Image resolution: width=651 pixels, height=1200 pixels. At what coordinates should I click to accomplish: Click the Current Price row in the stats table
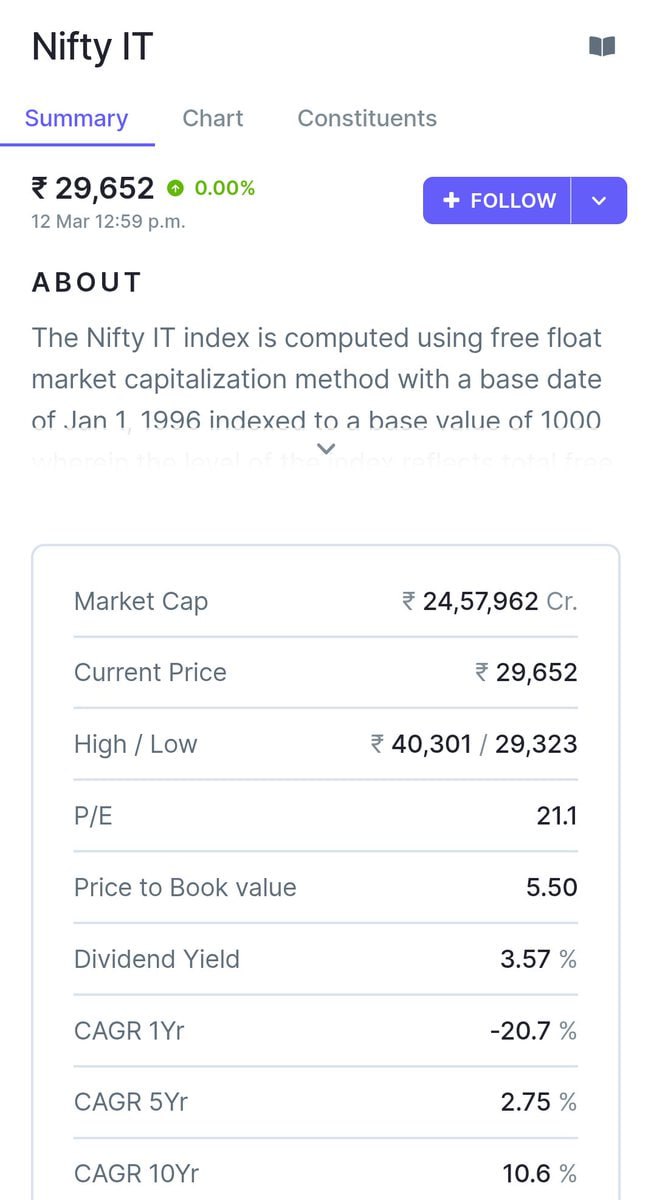pos(150,672)
